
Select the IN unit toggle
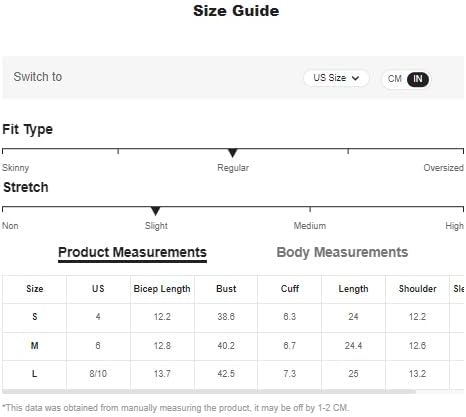click(x=418, y=79)
